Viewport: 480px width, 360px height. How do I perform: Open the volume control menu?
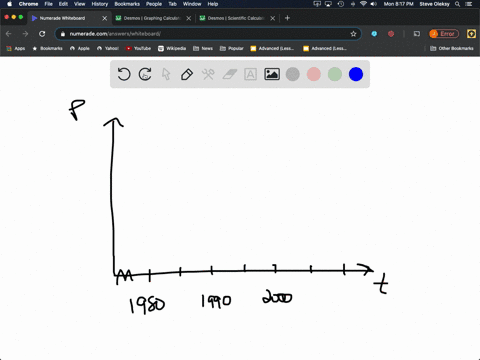[x=374, y=4]
